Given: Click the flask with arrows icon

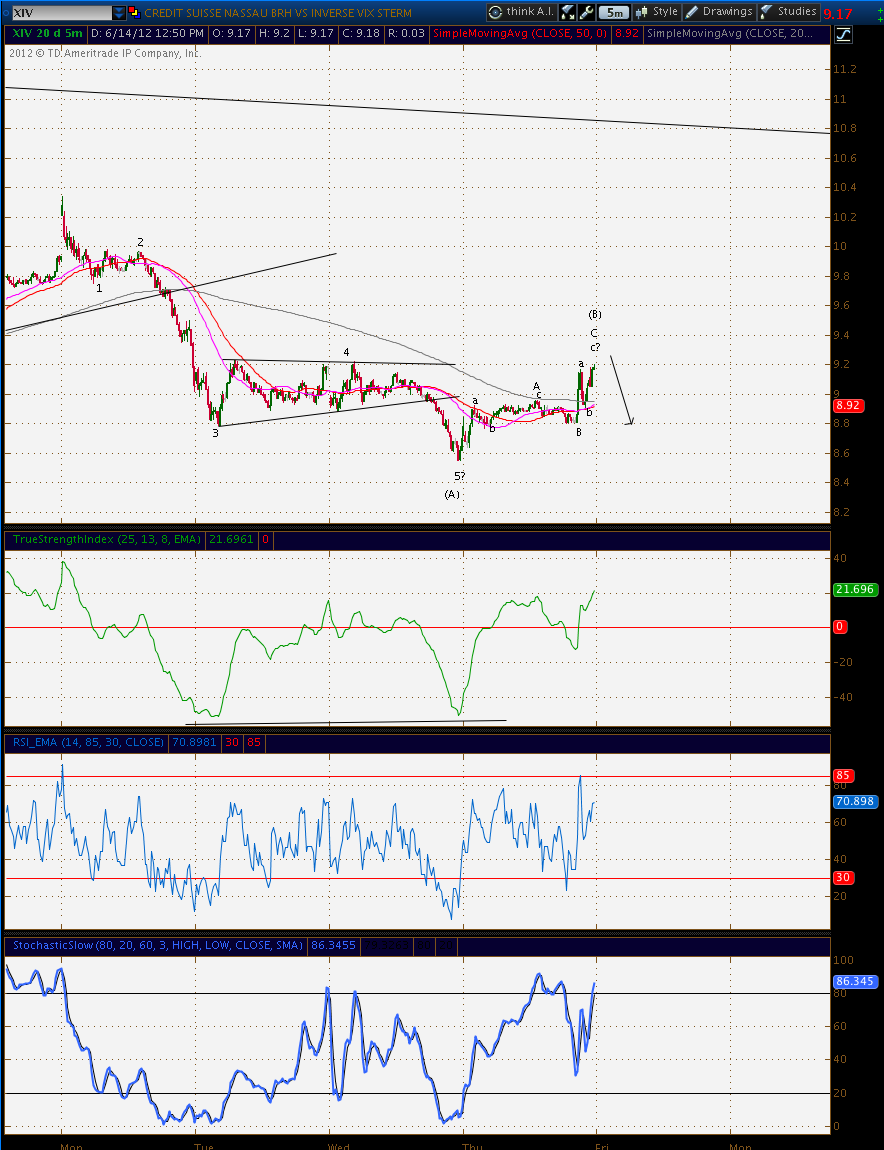Looking at the screenshot, I should 568,12.
